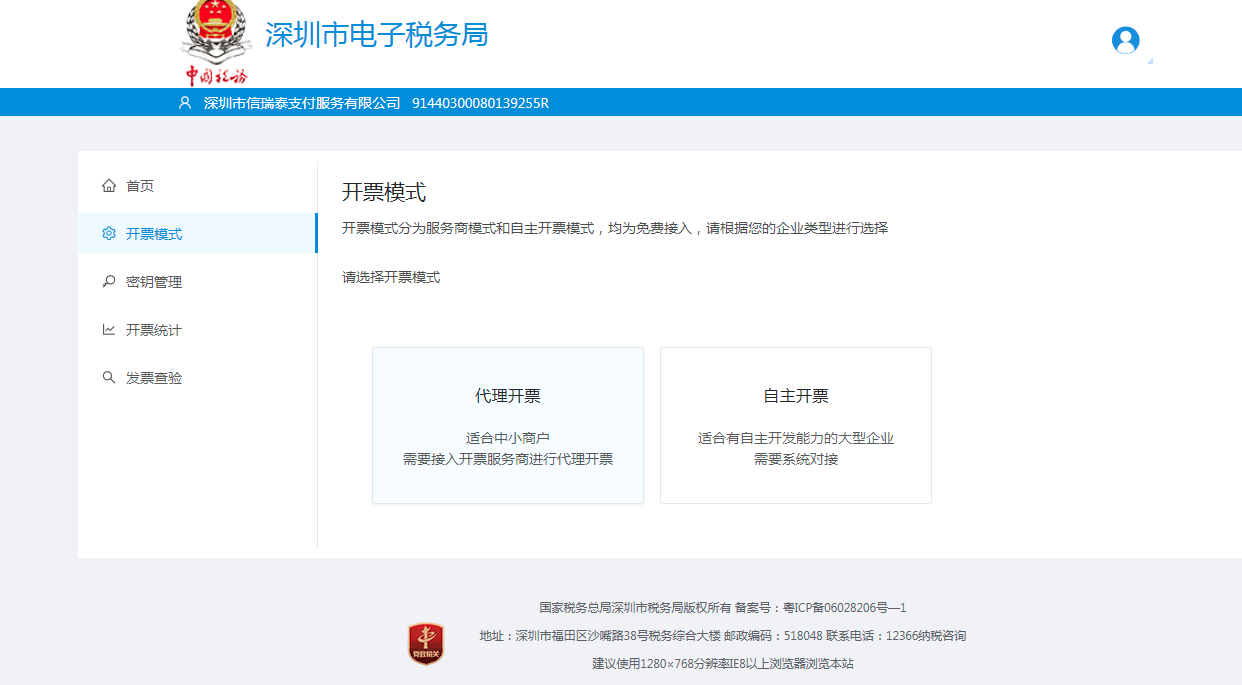Choose the 代理开票 mode card

508,425
